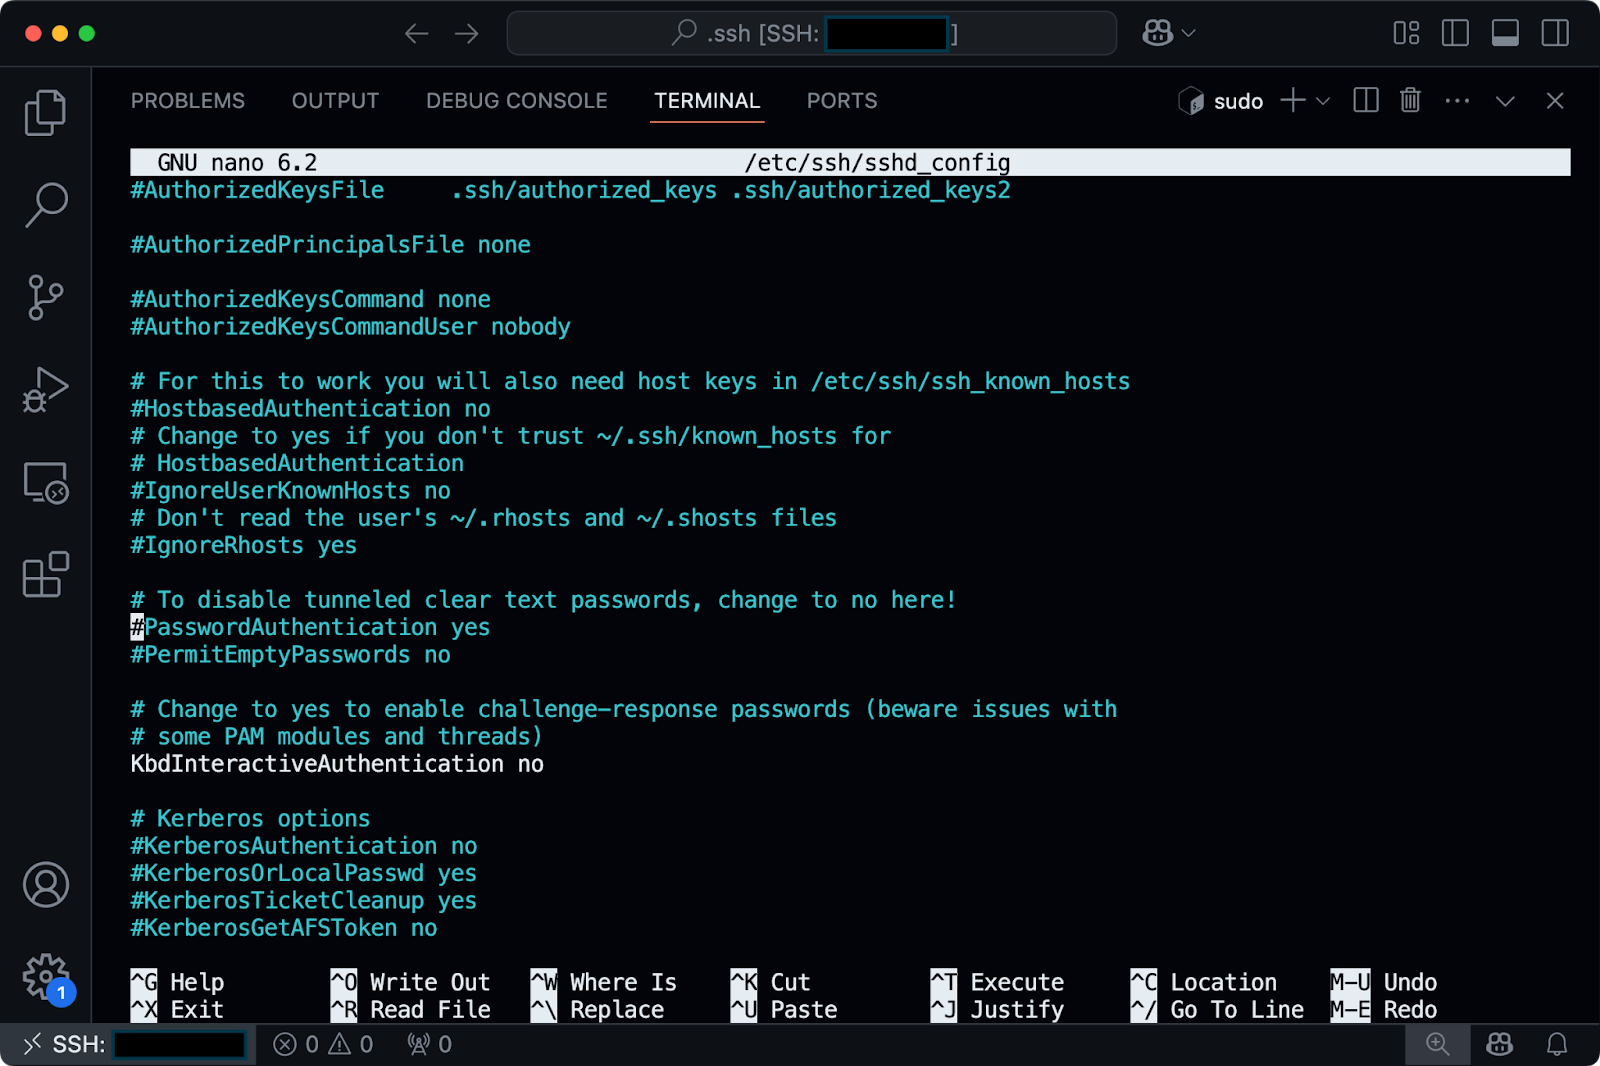
Task: Split the terminal
Action: tap(1366, 100)
